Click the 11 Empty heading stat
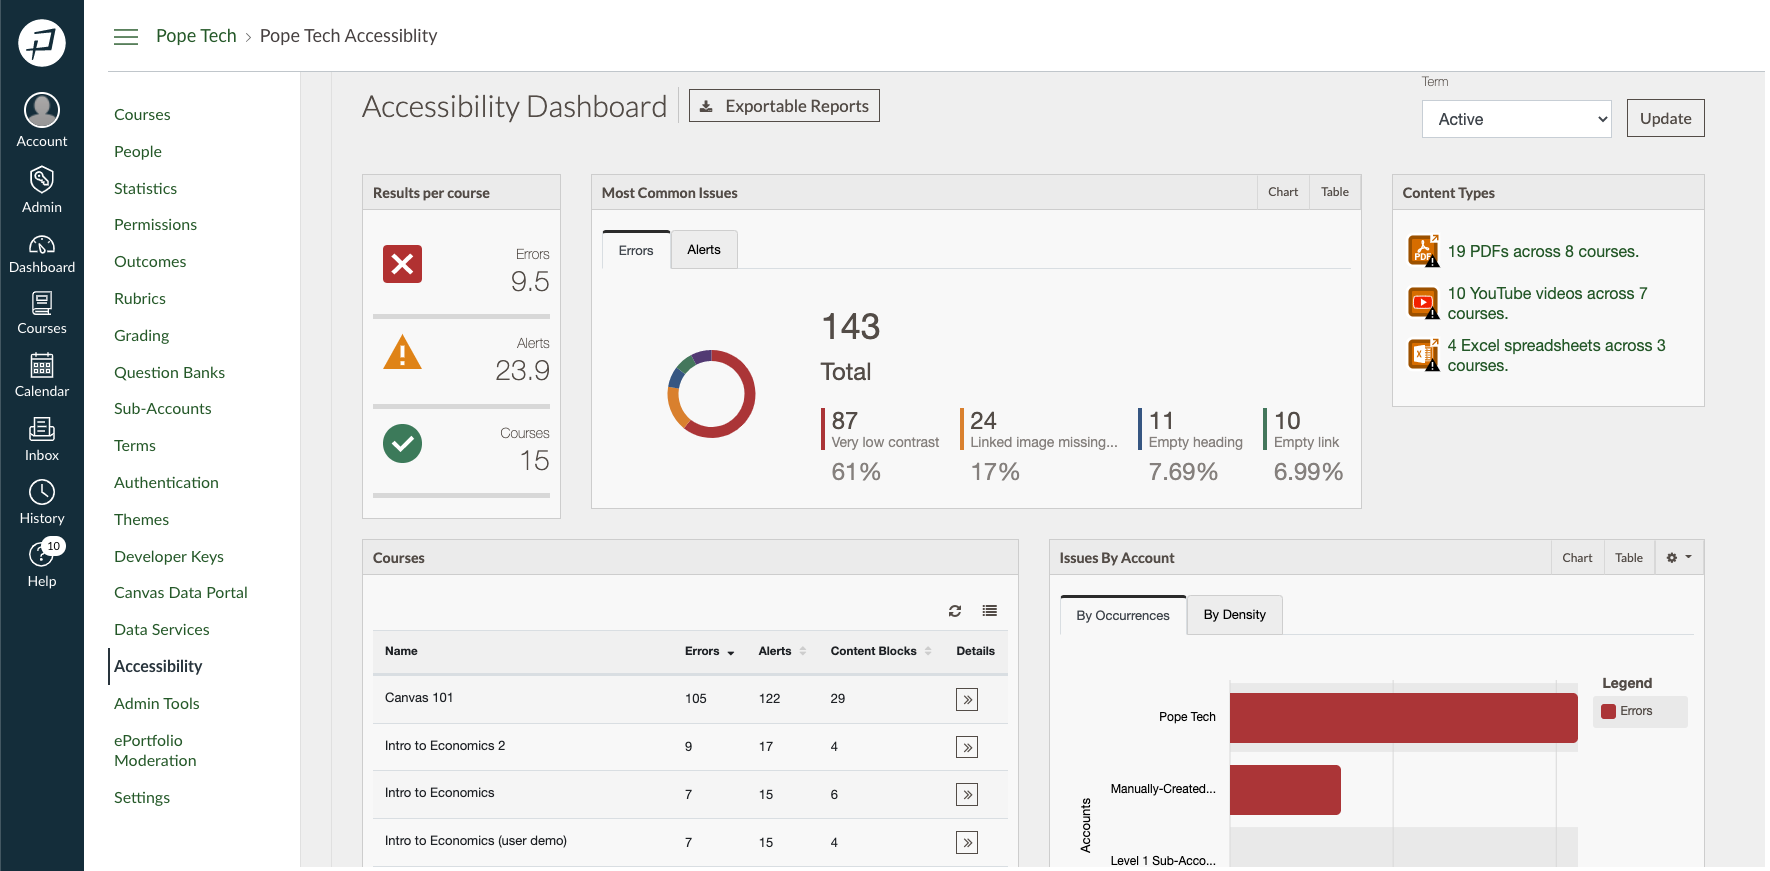1770x871 pixels. (1190, 446)
